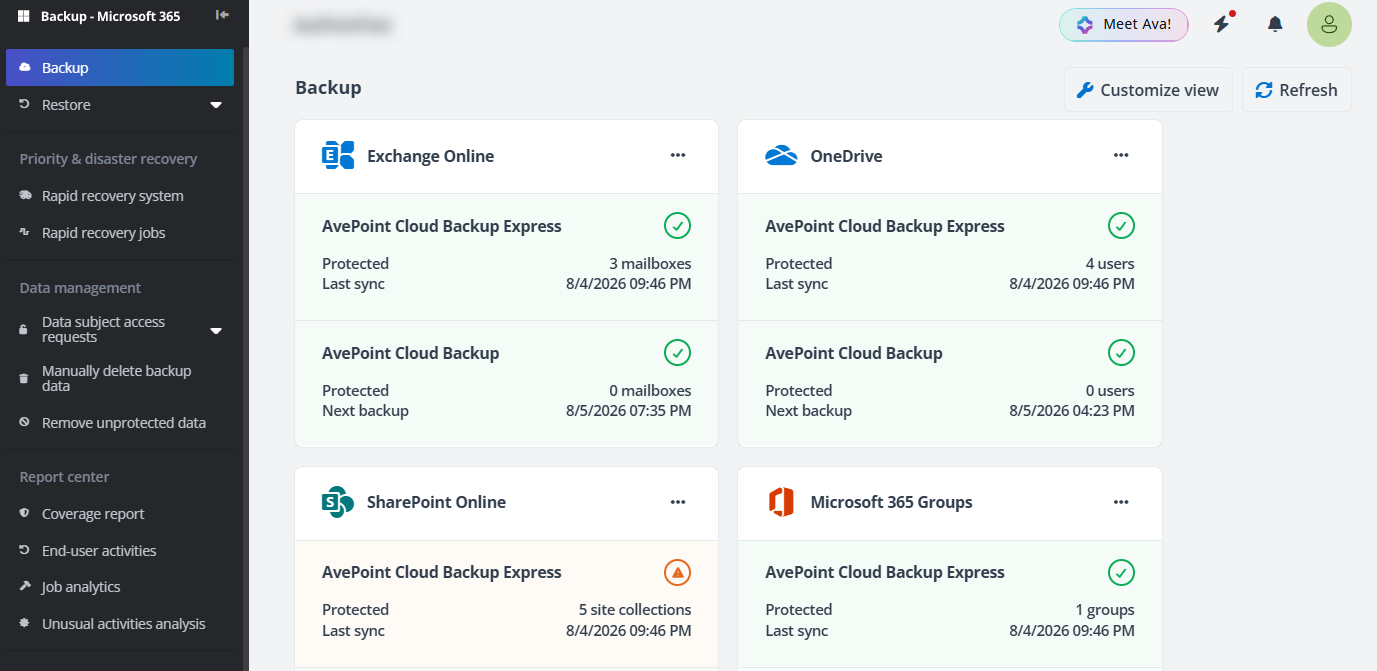Screen dimensions: 1377x671
Task: Open the user profile avatar
Action: tap(1329, 24)
